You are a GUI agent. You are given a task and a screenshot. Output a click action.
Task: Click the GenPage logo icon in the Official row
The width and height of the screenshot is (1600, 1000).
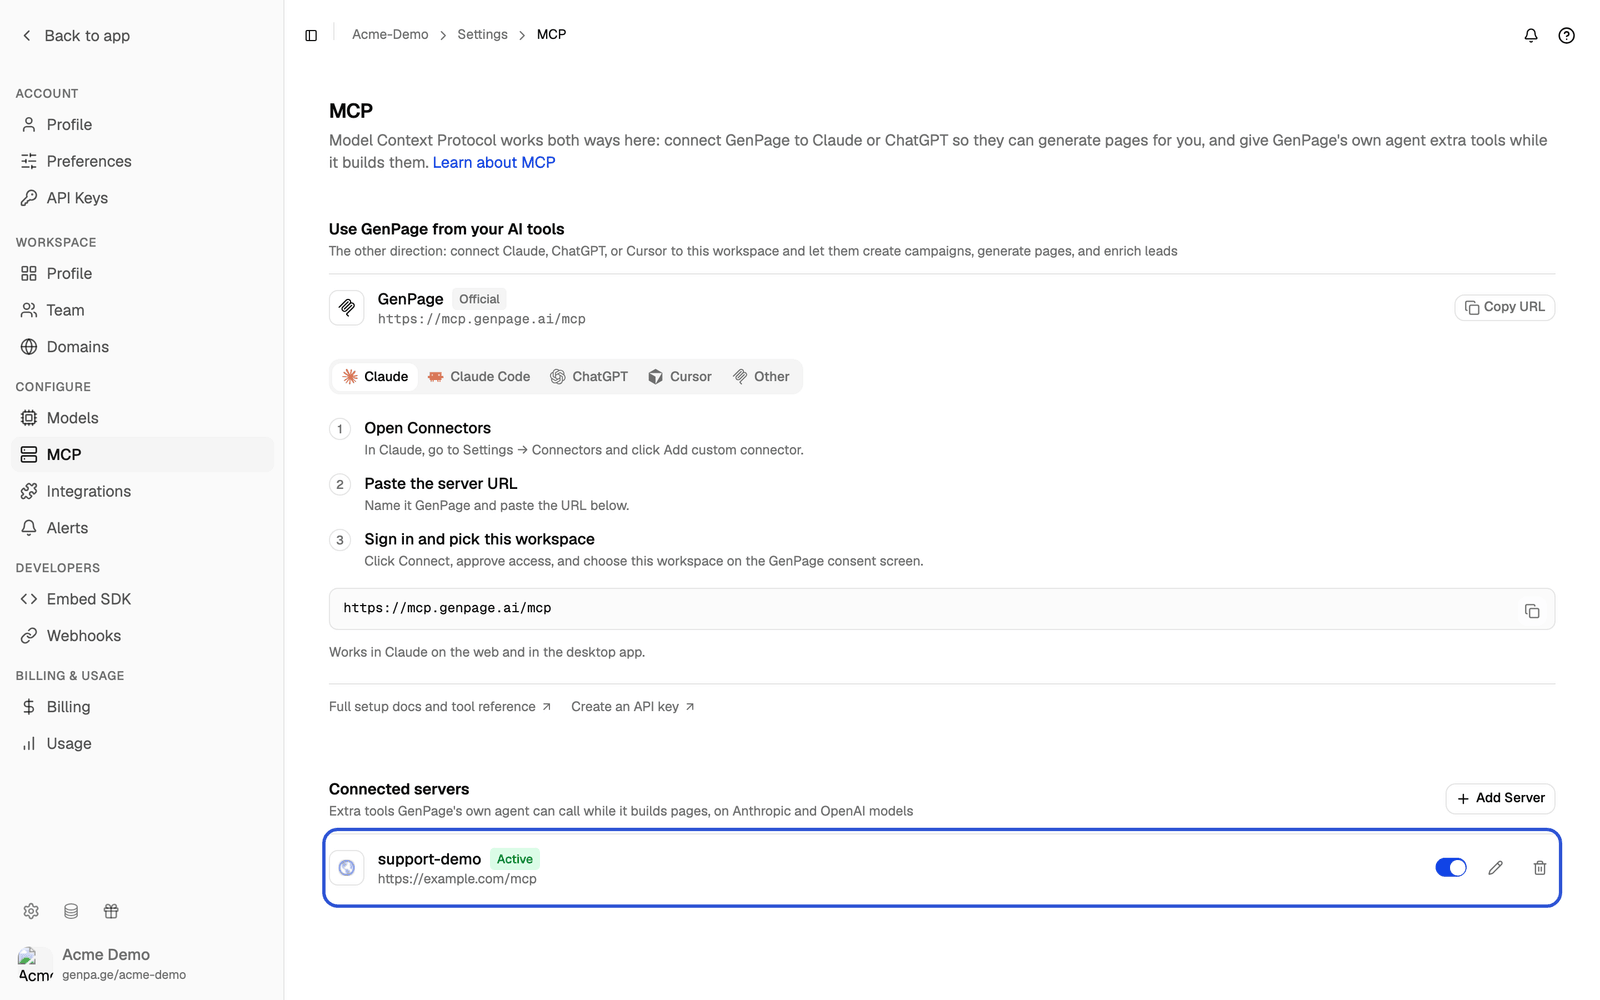(347, 308)
